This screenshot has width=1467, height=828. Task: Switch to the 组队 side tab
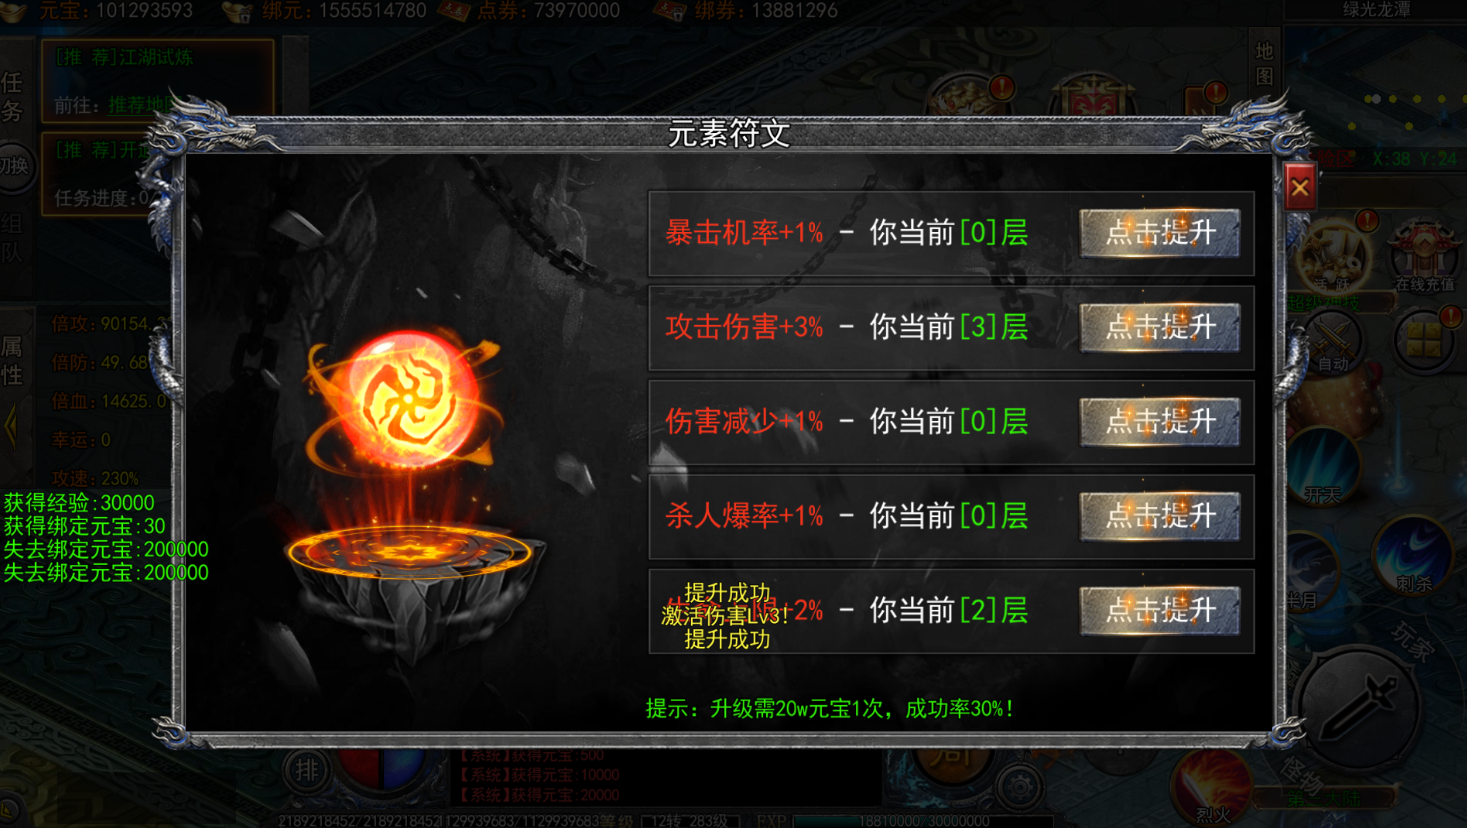pyautogui.click(x=12, y=238)
